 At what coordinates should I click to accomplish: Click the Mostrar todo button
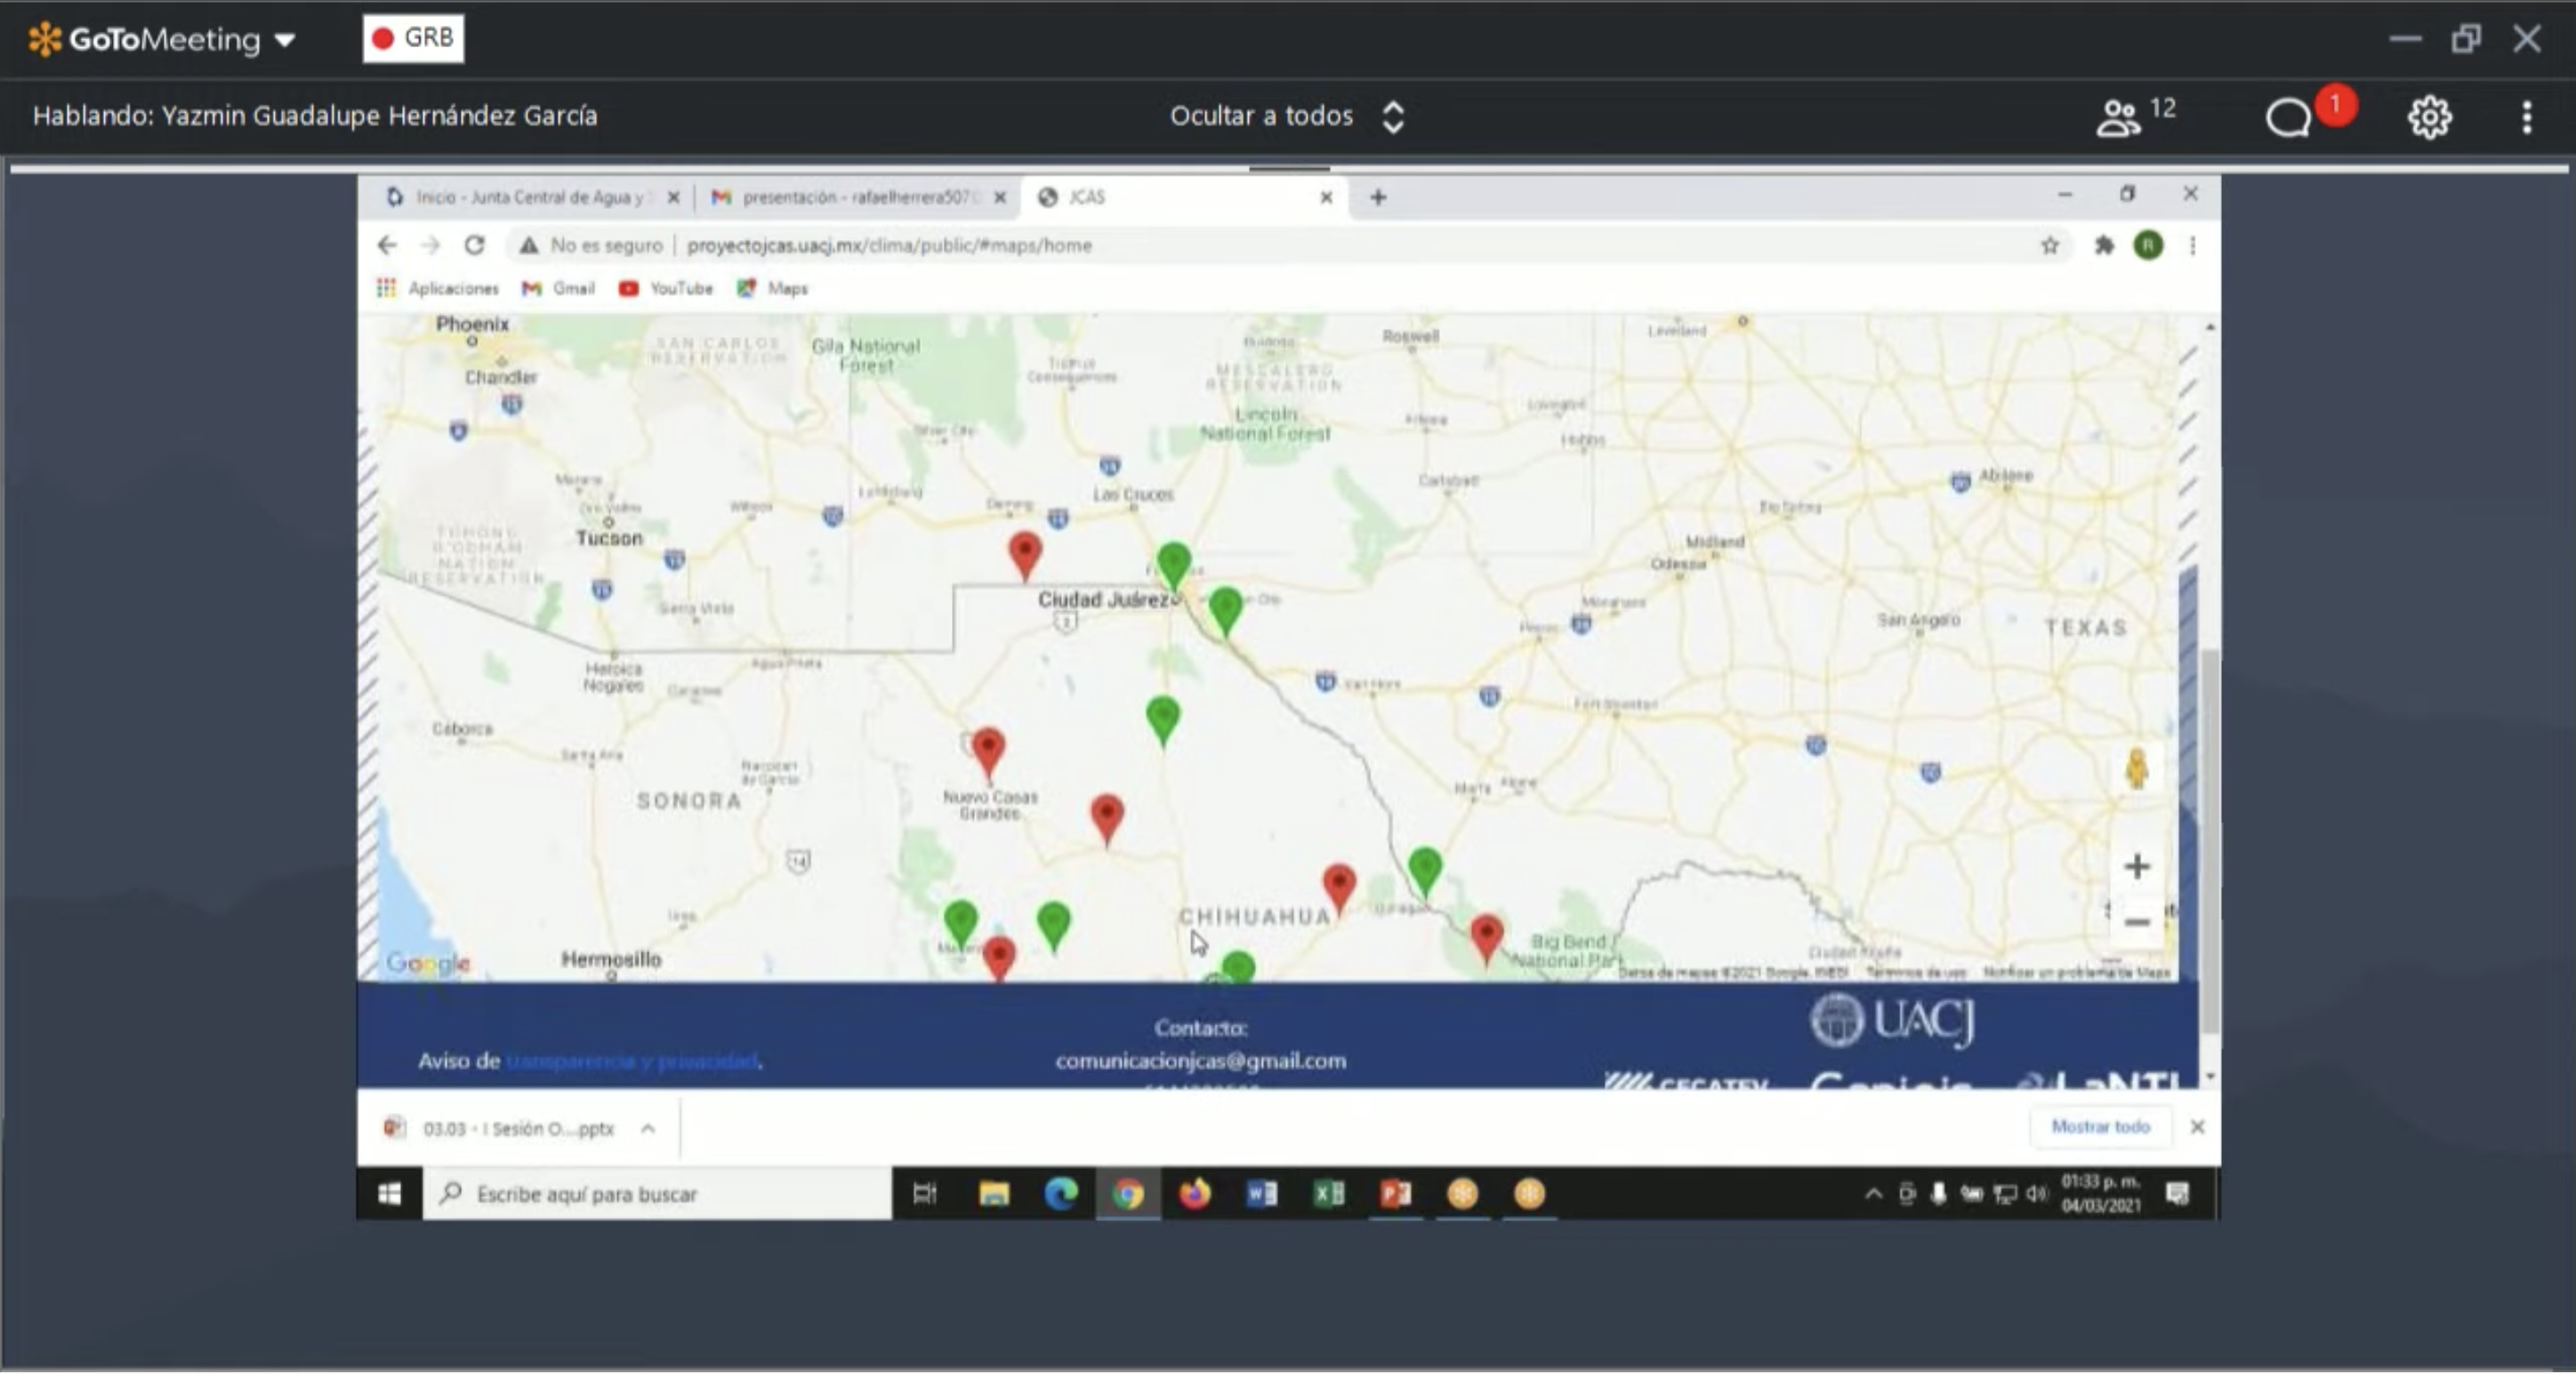[x=2100, y=1126]
